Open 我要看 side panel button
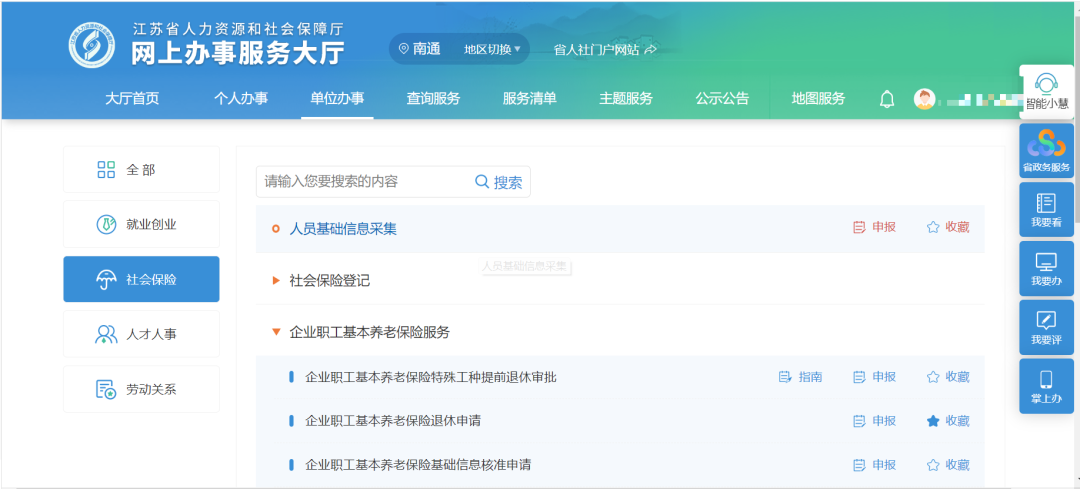Screen dimensions: 1080x489 1046,209
